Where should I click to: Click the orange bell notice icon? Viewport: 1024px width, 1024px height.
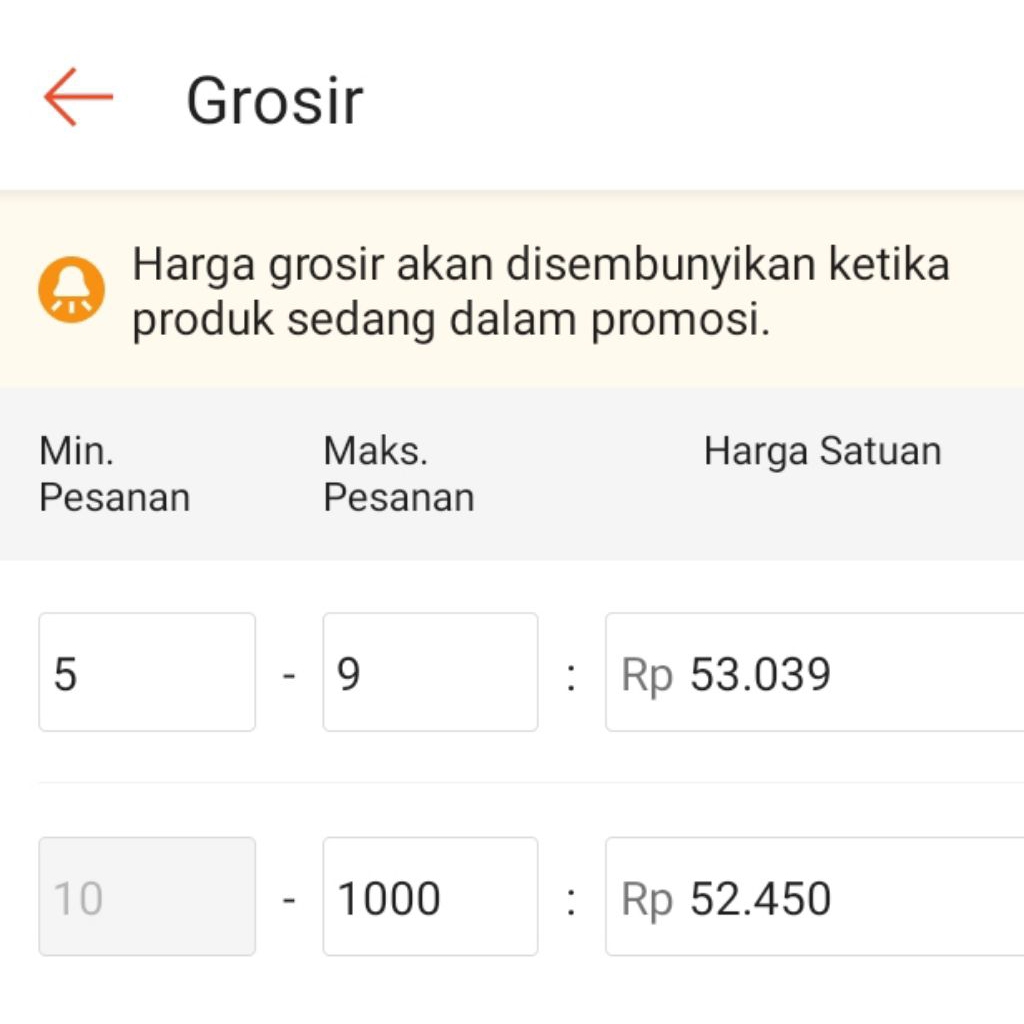point(71,289)
